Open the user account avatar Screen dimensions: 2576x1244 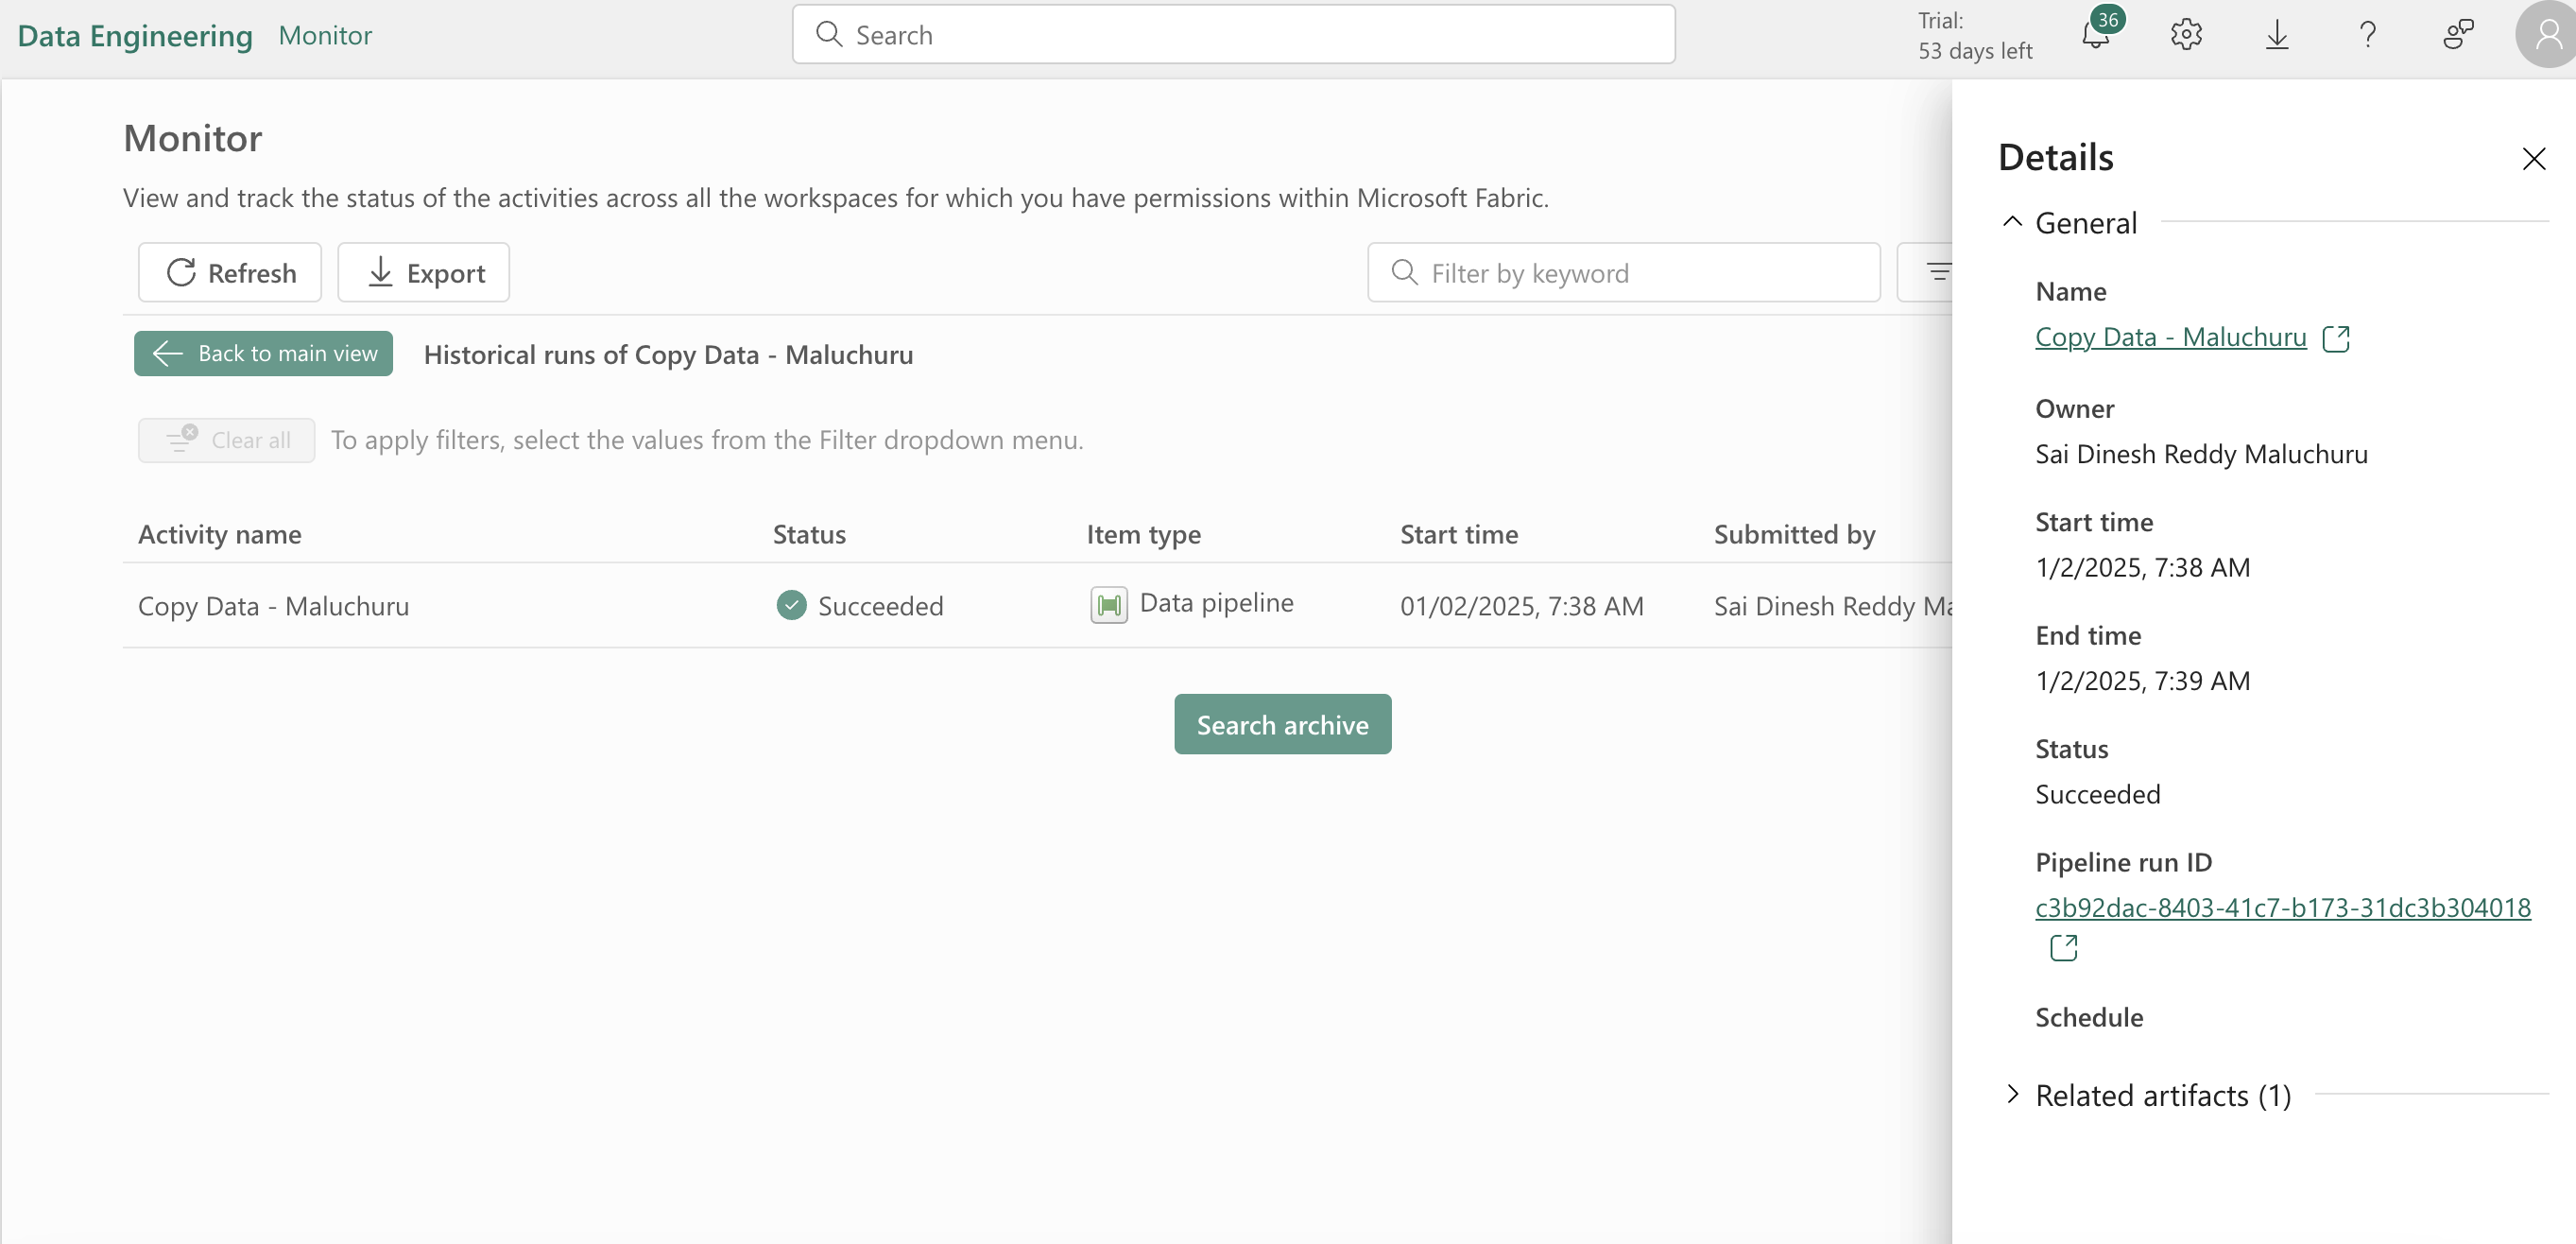[x=2546, y=34]
